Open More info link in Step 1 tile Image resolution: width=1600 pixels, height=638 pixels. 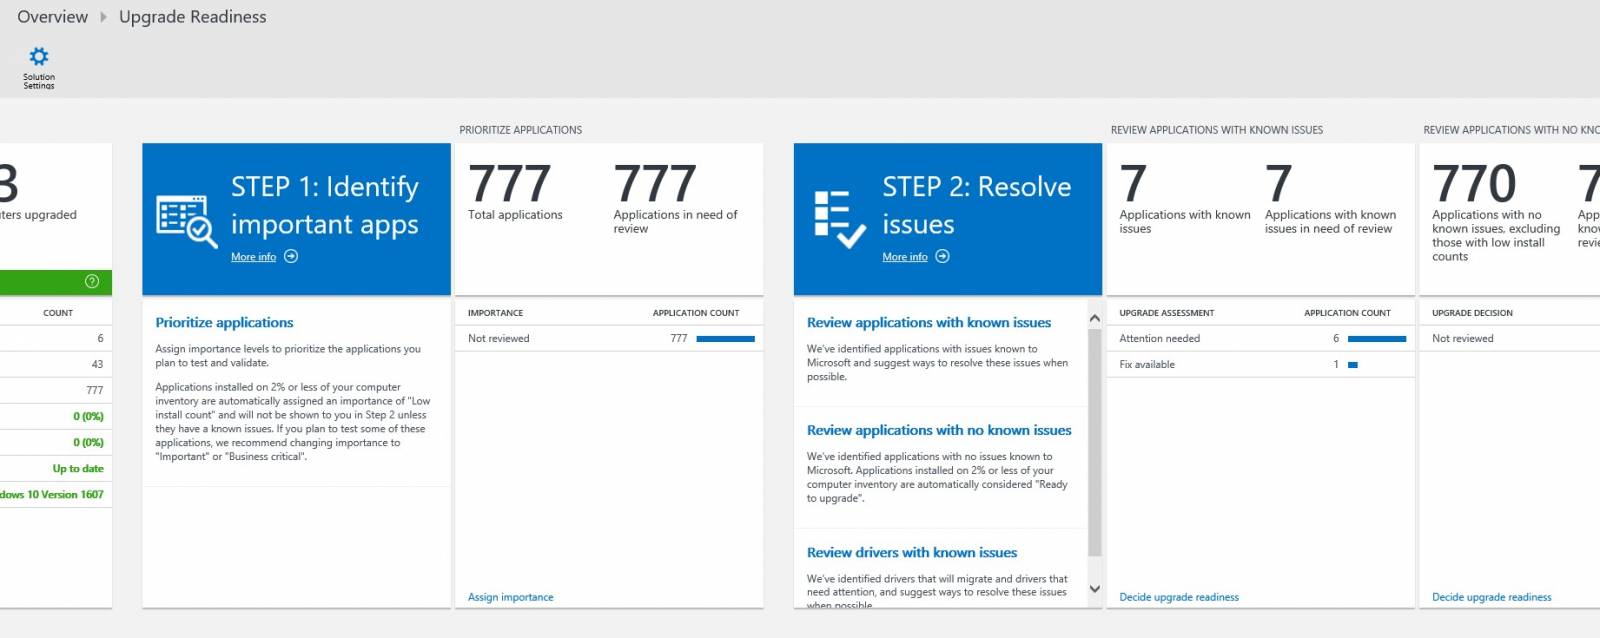click(253, 257)
